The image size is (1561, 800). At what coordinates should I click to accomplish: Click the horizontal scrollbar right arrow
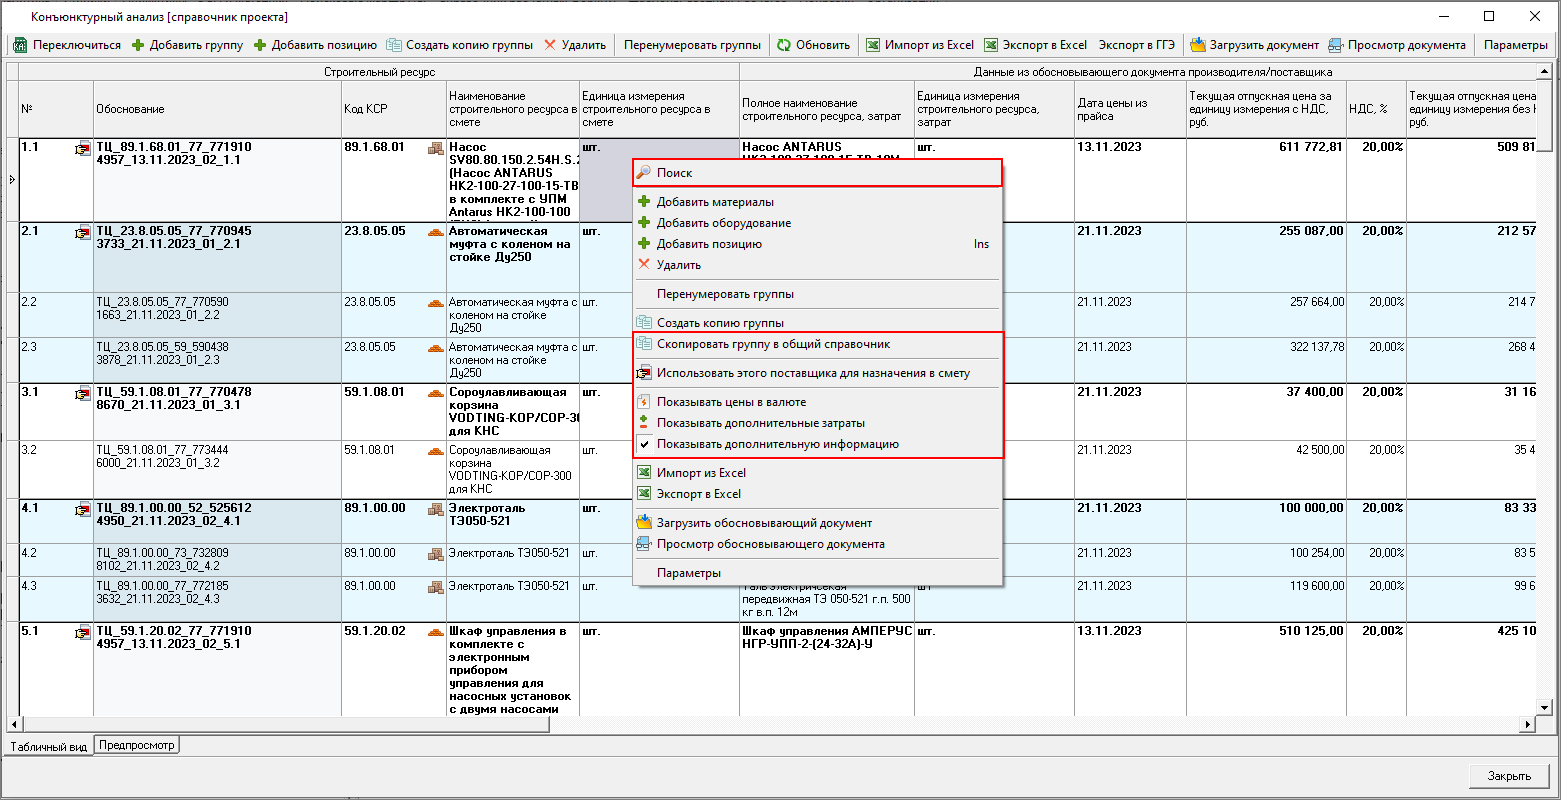click(1528, 724)
